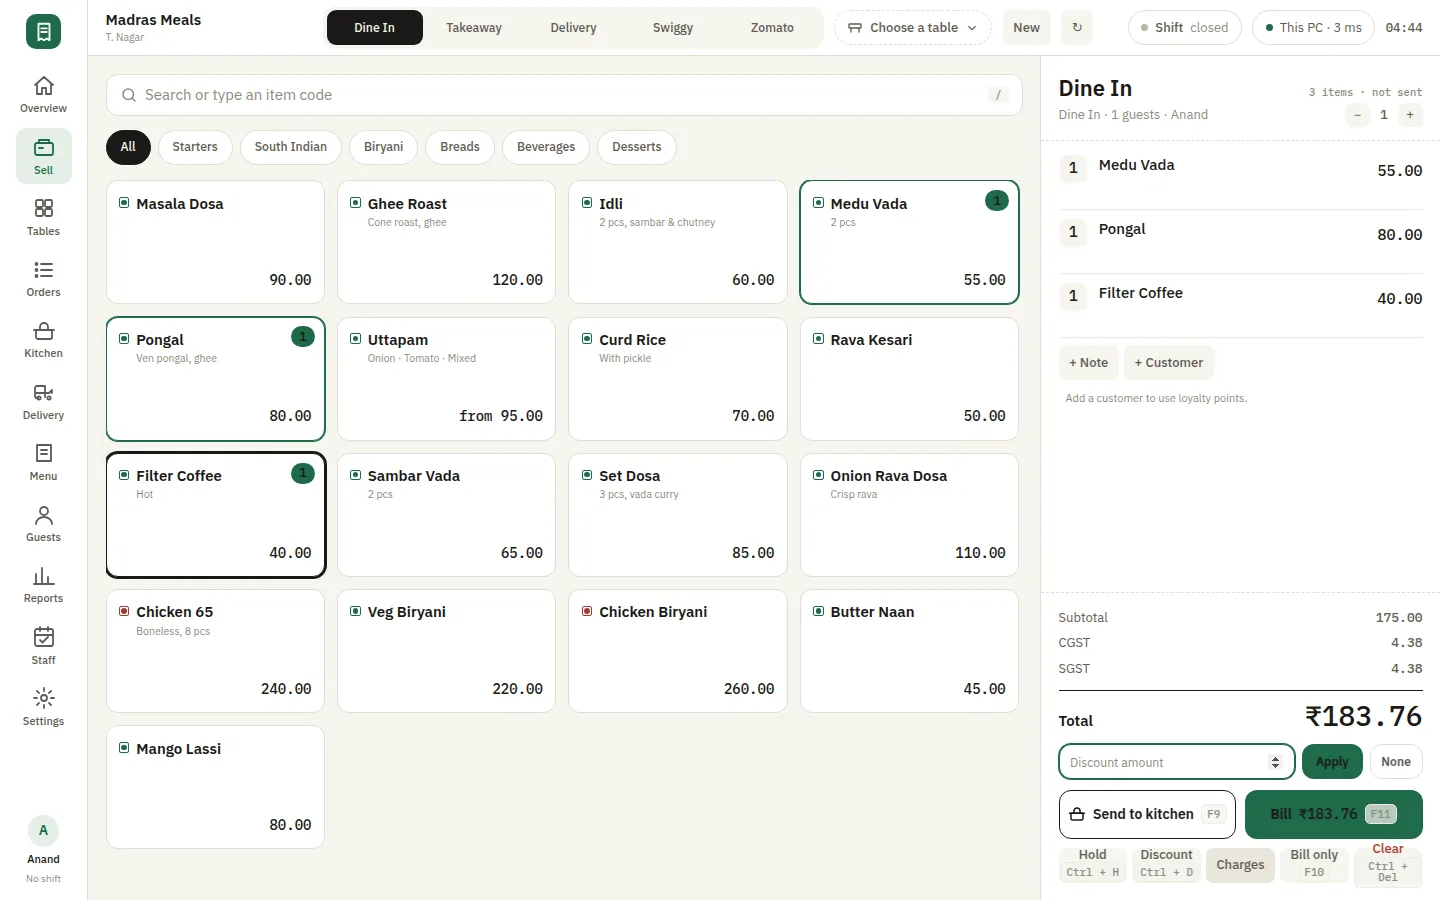Decrease guest count with minus button
This screenshot has height=900, width=1440.
1357,115
